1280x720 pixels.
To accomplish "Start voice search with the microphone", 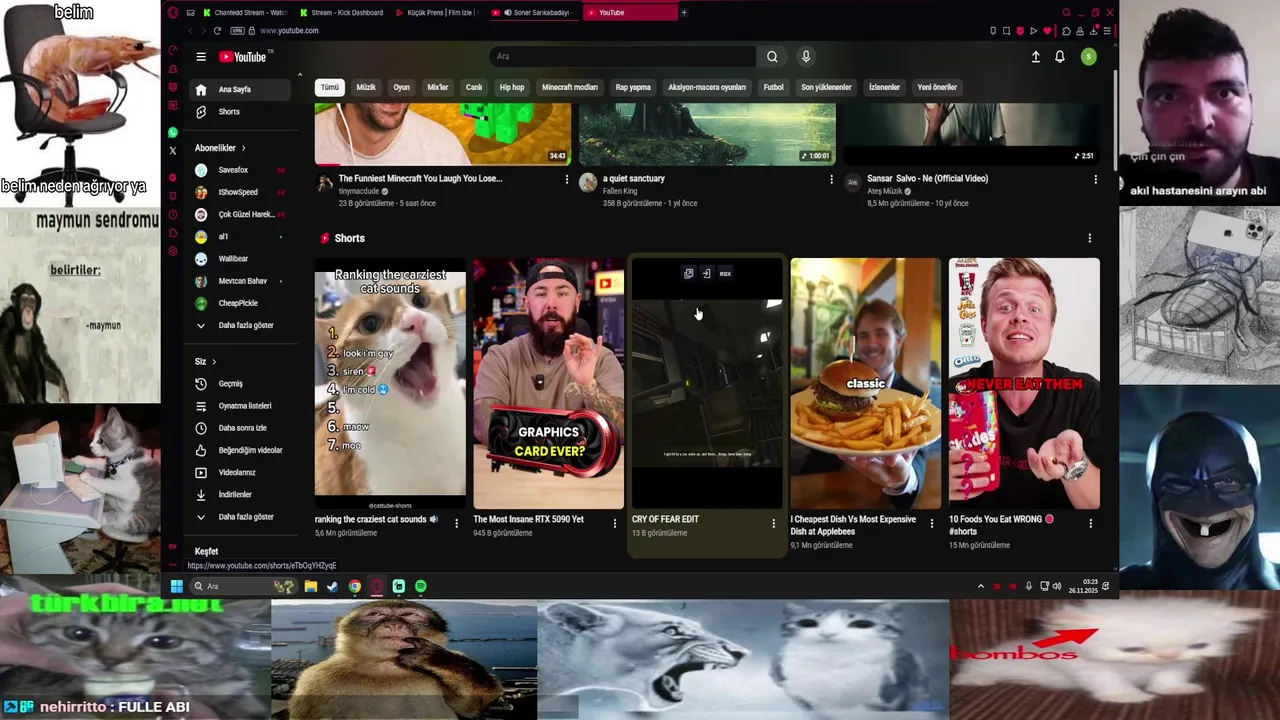I will (806, 57).
